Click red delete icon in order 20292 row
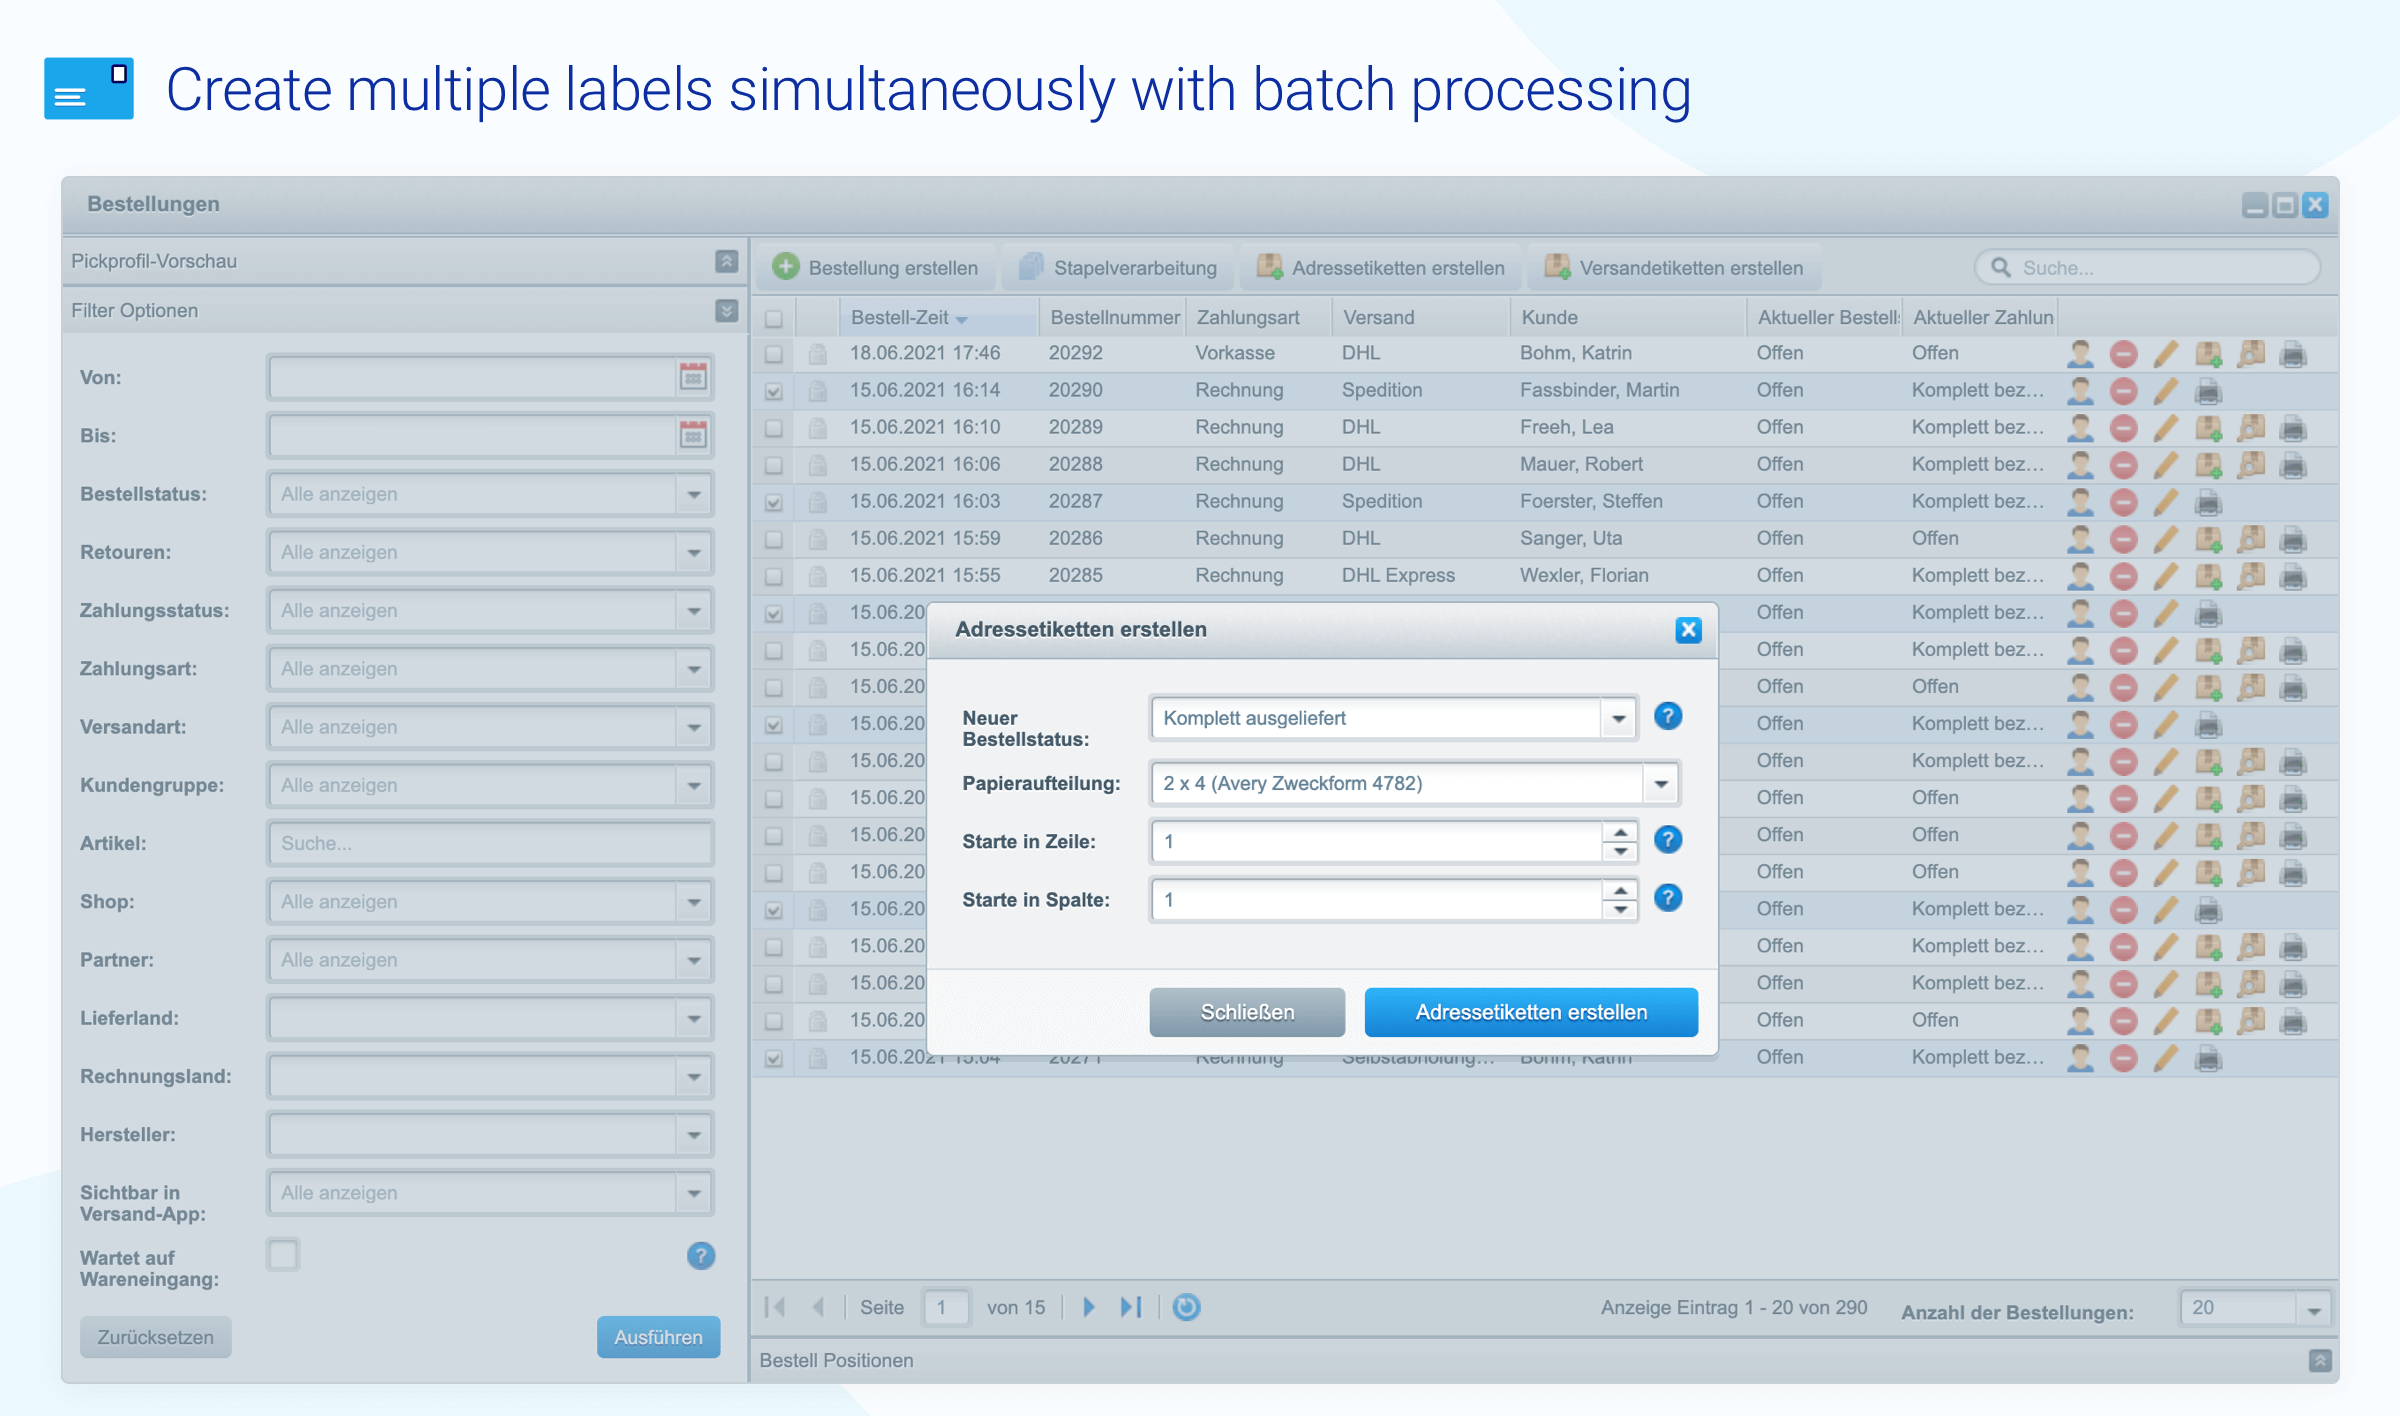The image size is (2400, 1416). [2123, 354]
